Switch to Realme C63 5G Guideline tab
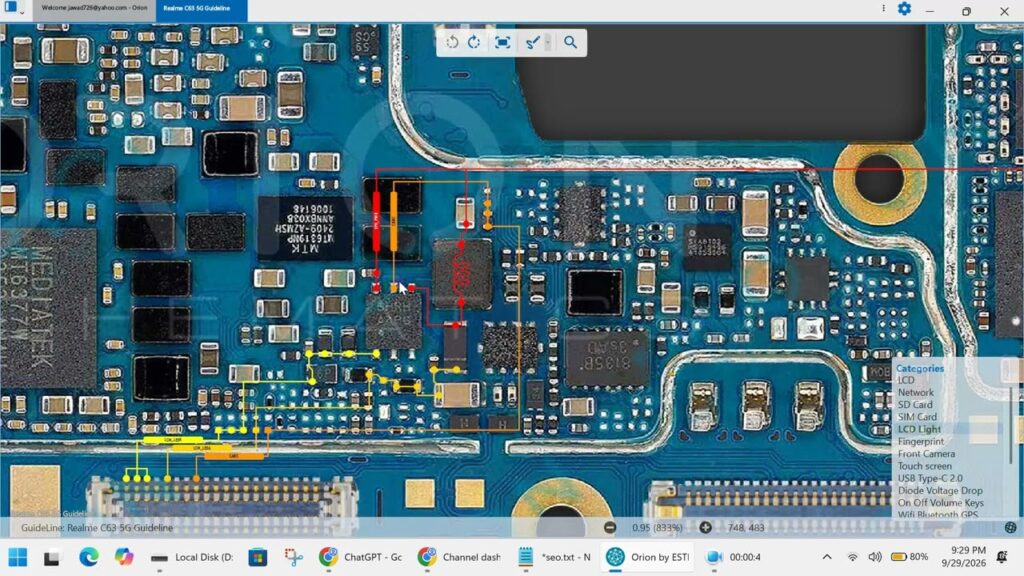 pos(201,9)
